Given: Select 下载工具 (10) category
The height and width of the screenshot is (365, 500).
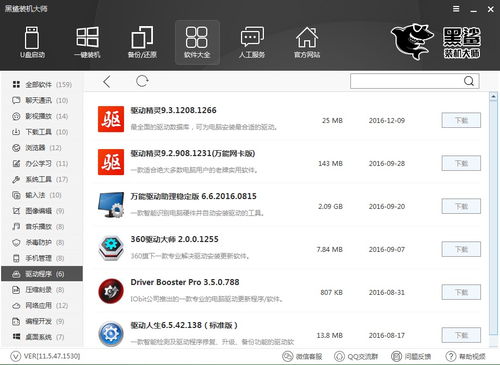Looking at the screenshot, I should tap(42, 132).
